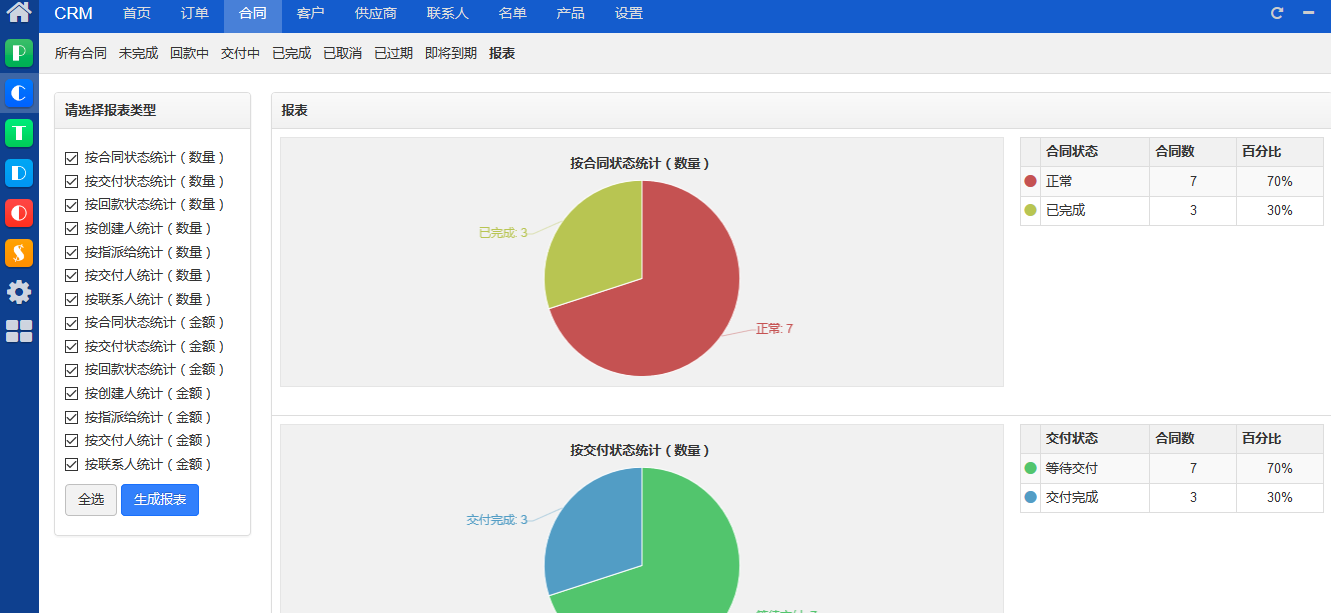Uncheck 按回款状态统计（金额）
This screenshot has width=1331, height=613.
point(71,370)
